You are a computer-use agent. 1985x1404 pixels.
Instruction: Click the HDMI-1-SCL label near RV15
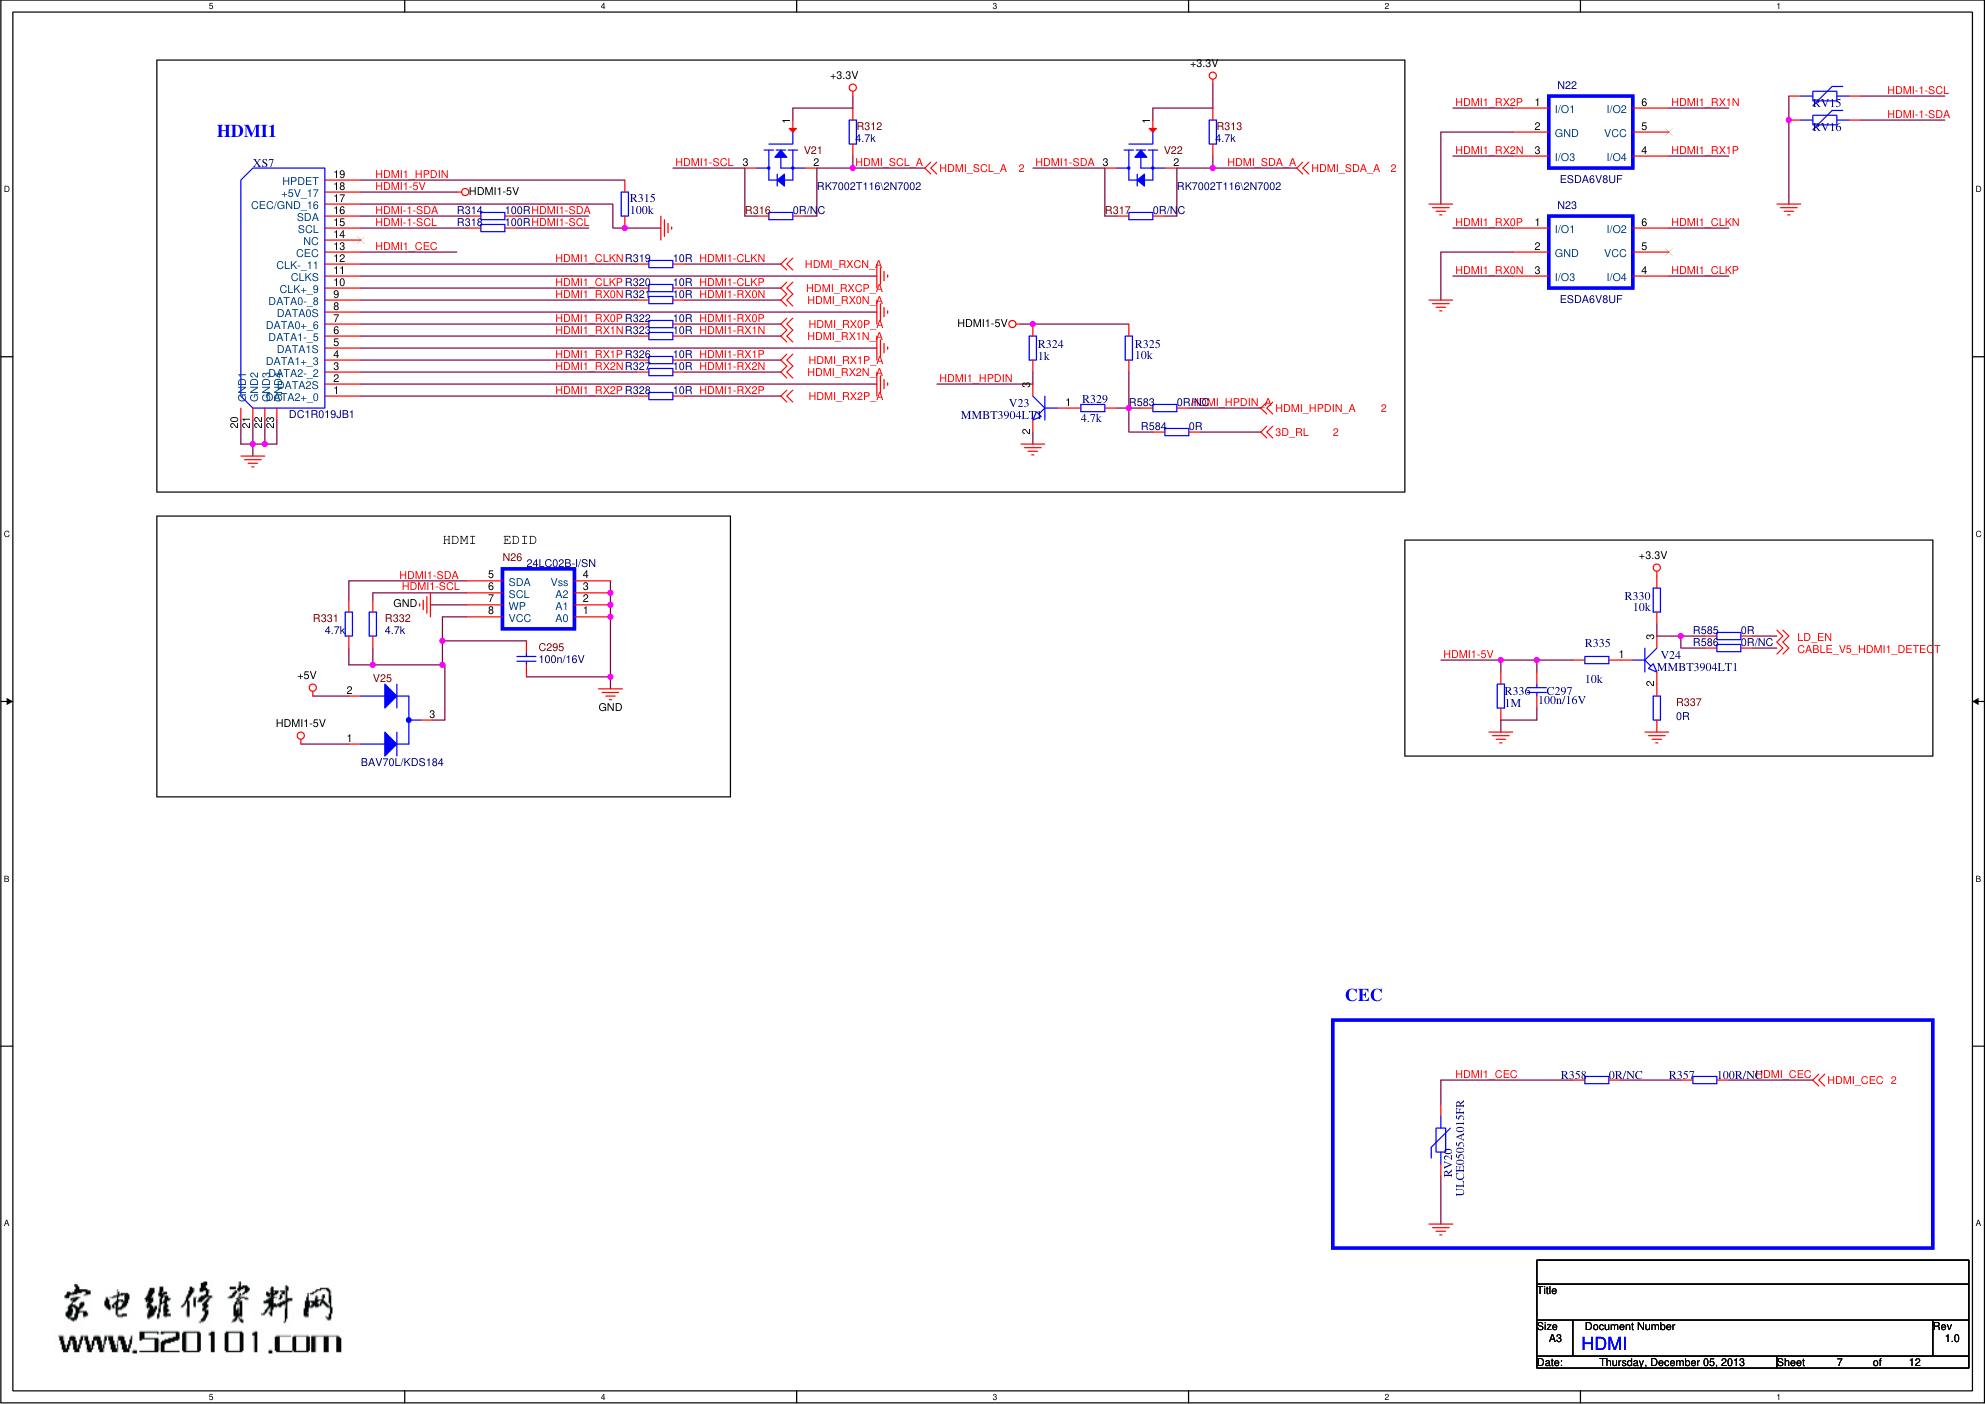(1917, 90)
